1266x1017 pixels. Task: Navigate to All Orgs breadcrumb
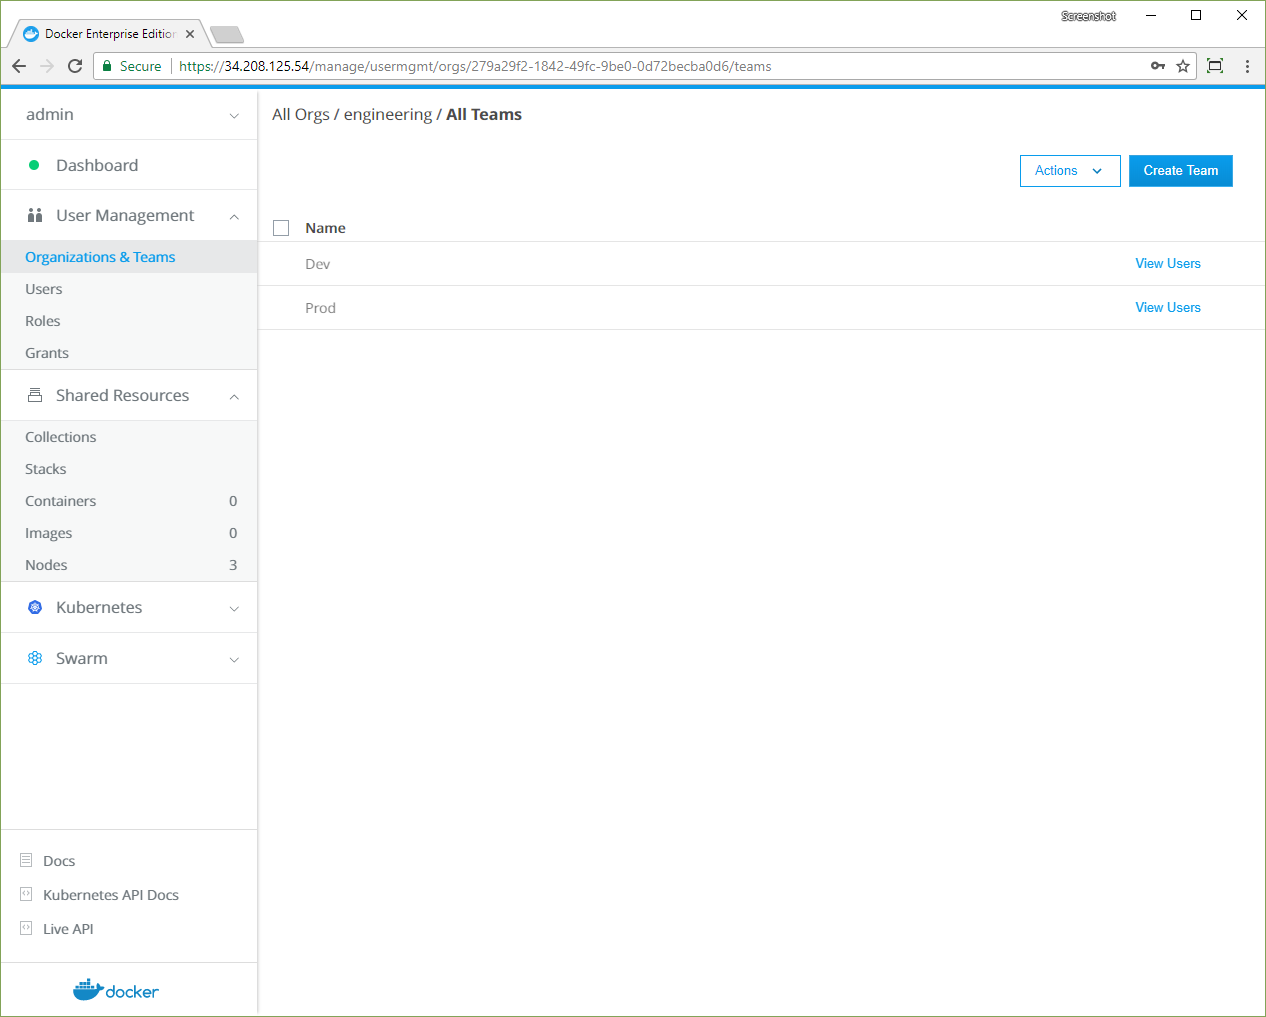[x=300, y=115]
